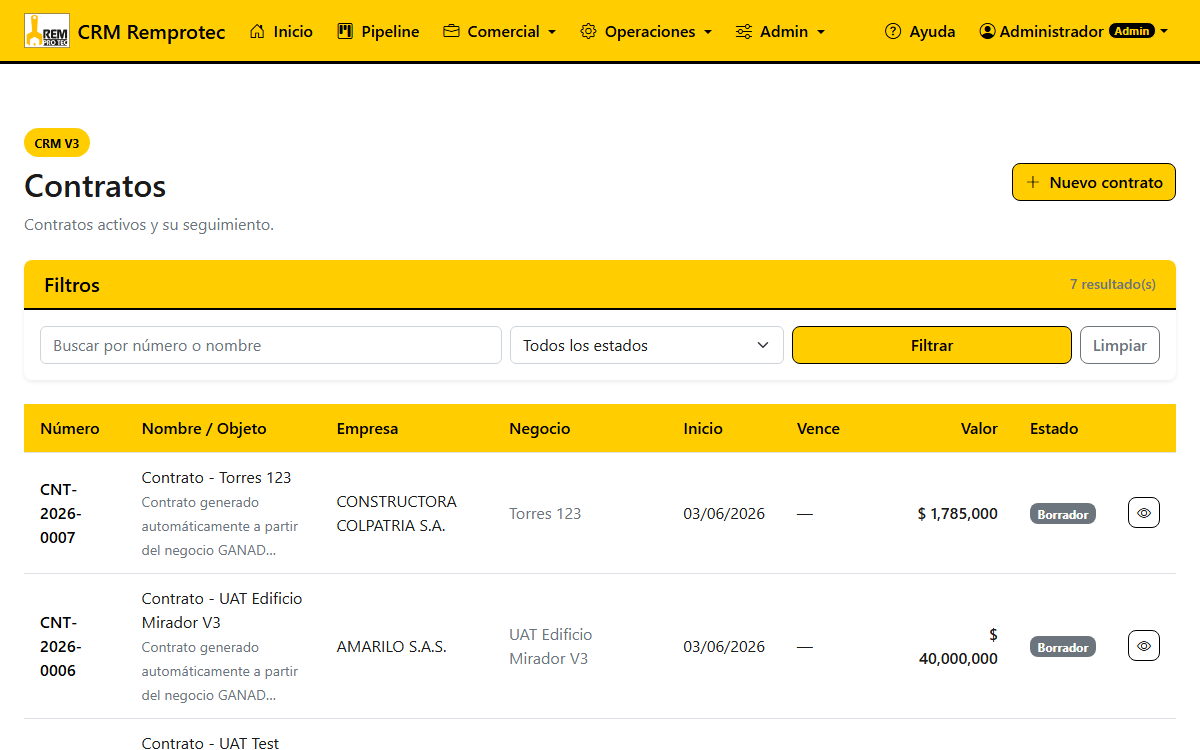Click the Empresa column header
Image resolution: width=1200 pixels, height=750 pixels.
click(x=367, y=428)
